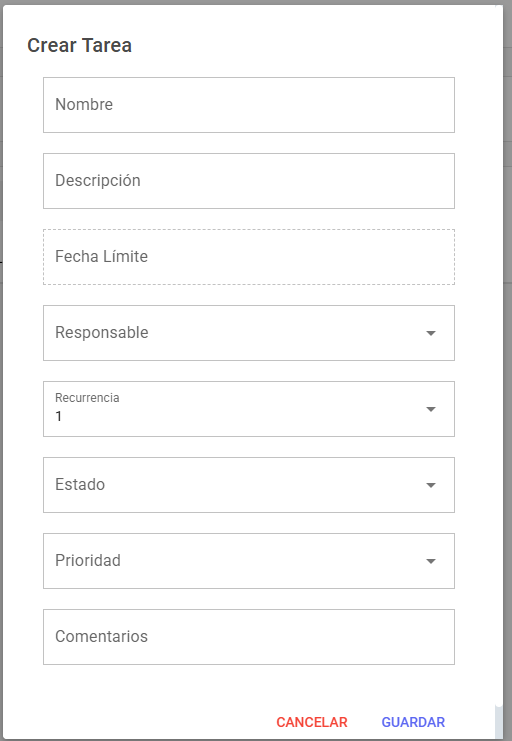Image resolution: width=512 pixels, height=741 pixels.
Task: Focus the Nombre text field
Action: tap(249, 105)
